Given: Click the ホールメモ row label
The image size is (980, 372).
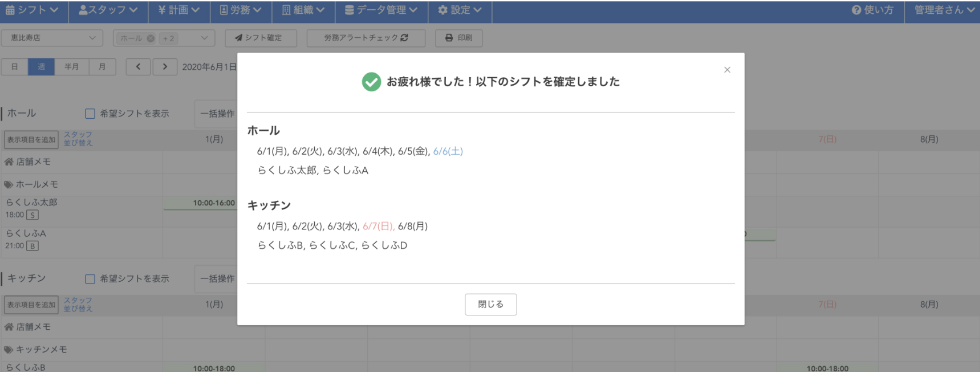Looking at the screenshot, I should [36, 185].
